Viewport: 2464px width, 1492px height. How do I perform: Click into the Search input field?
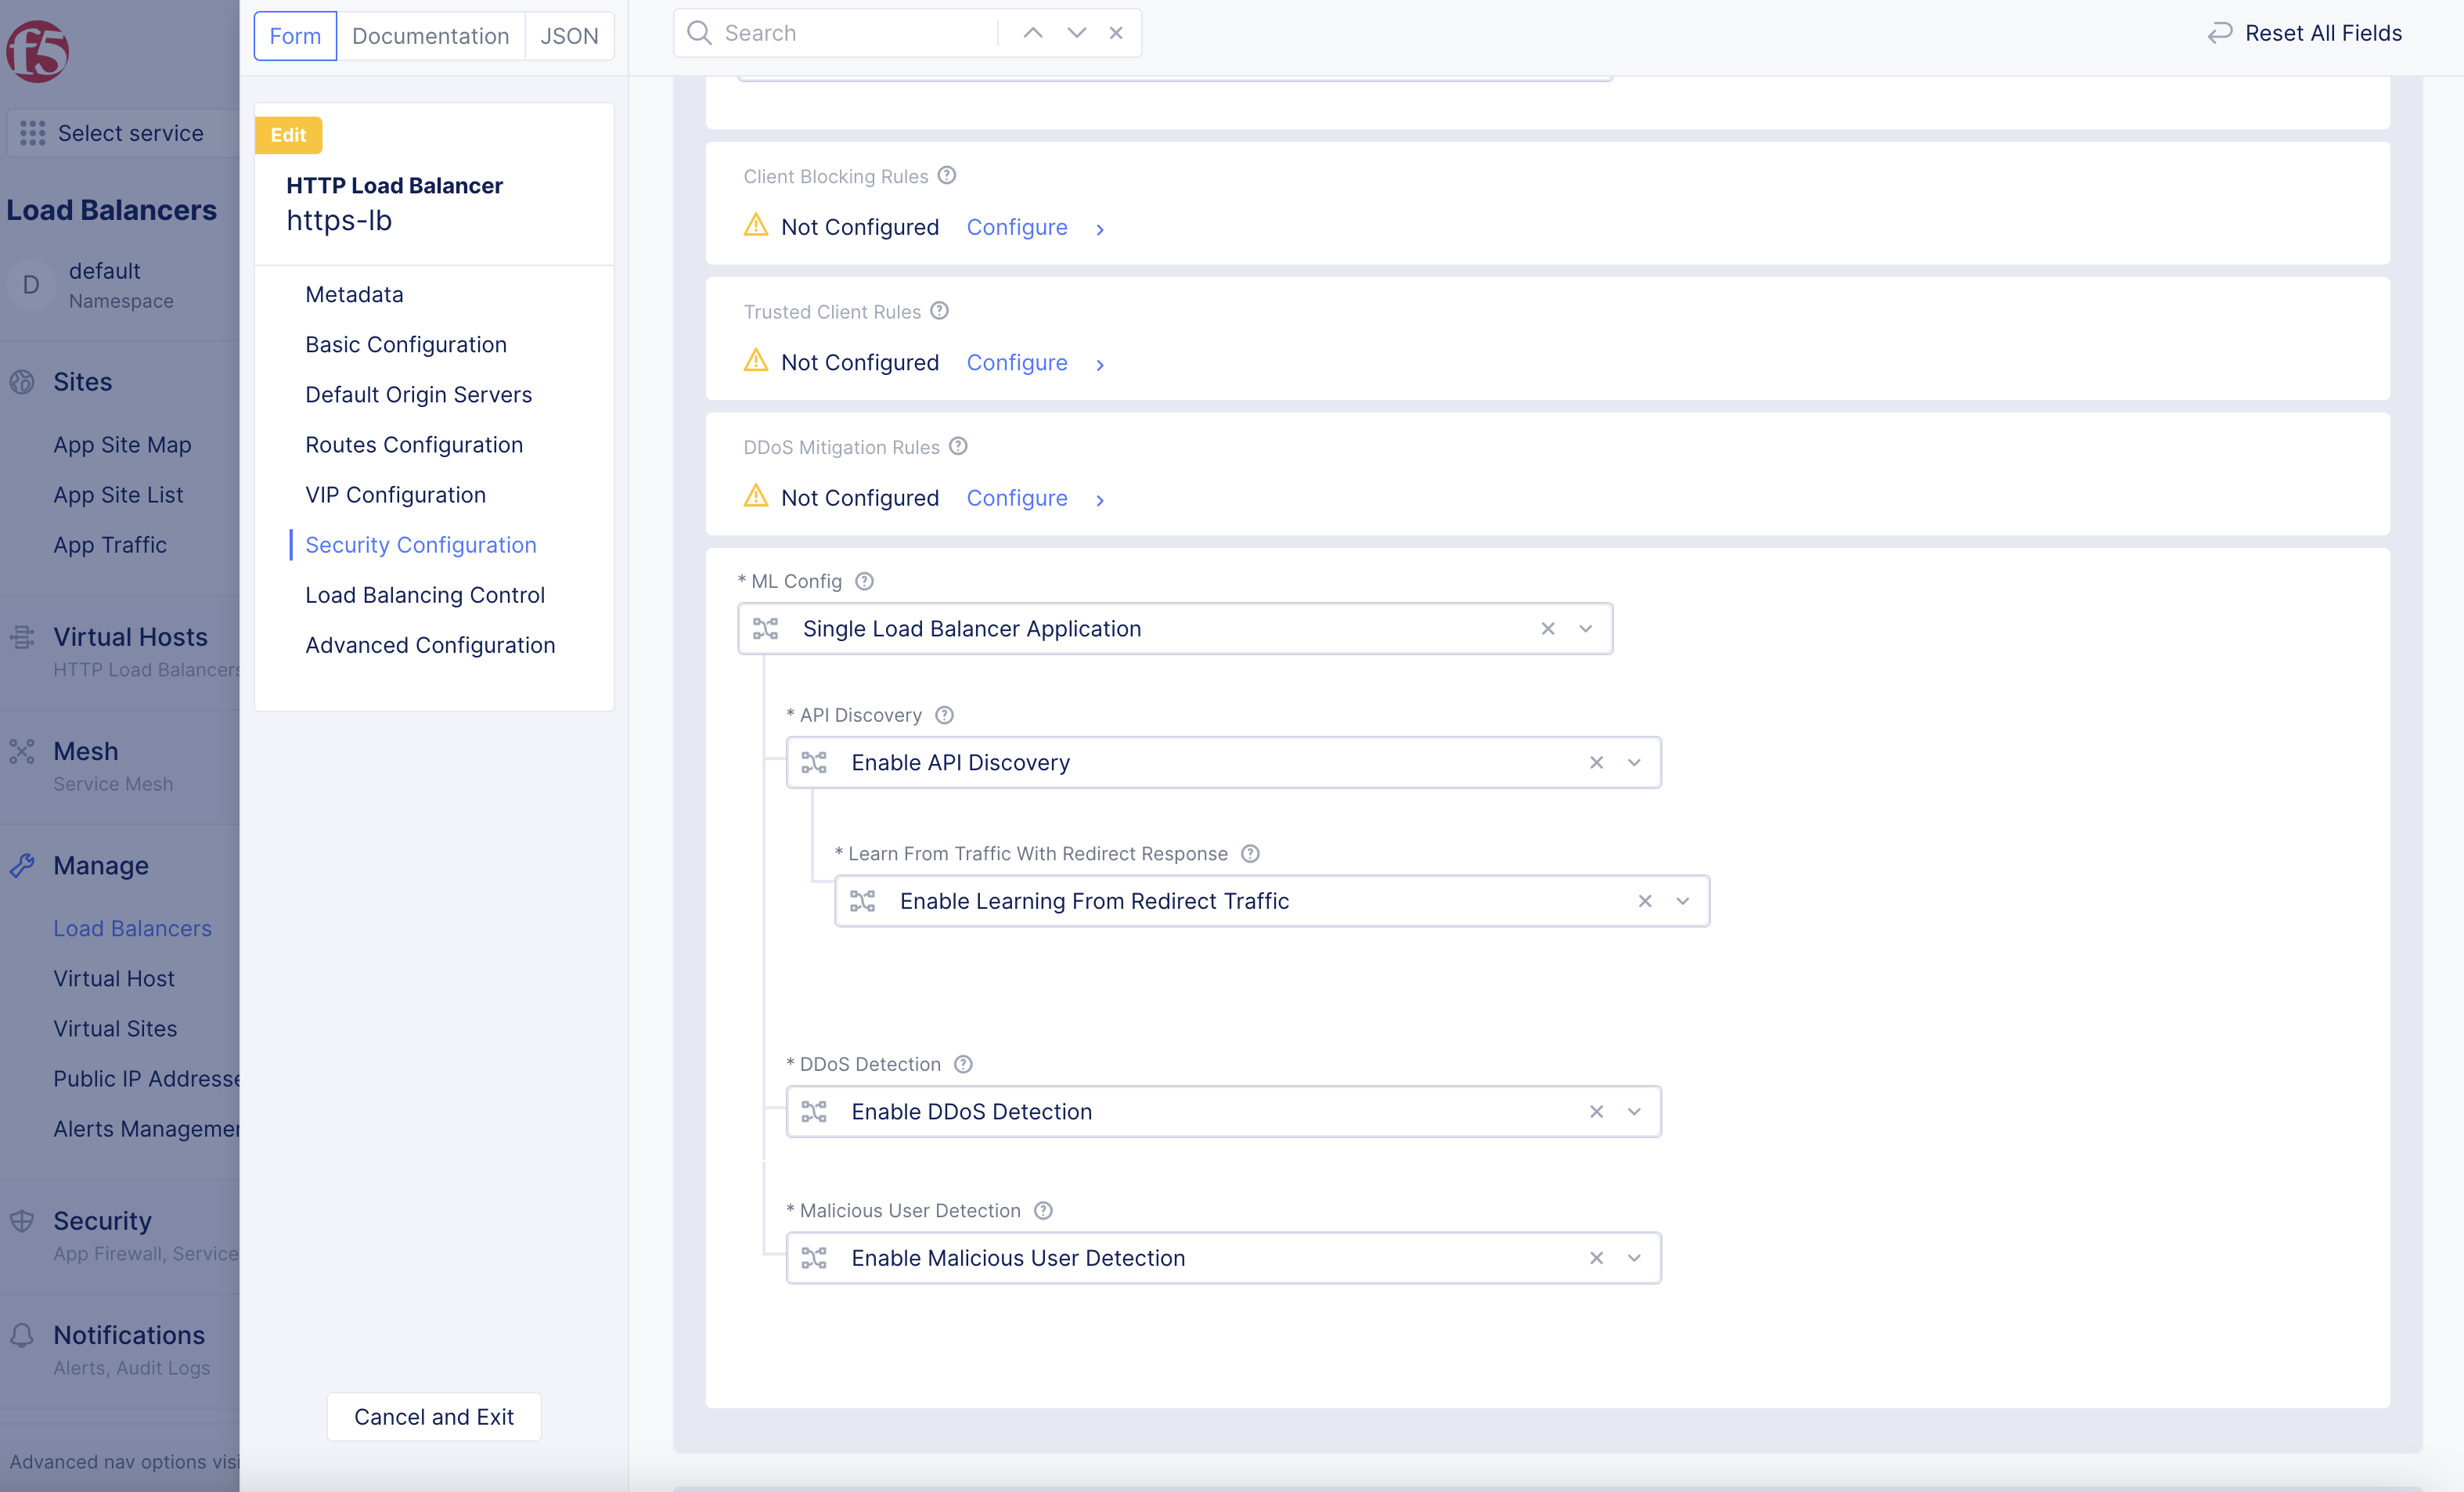point(855,33)
